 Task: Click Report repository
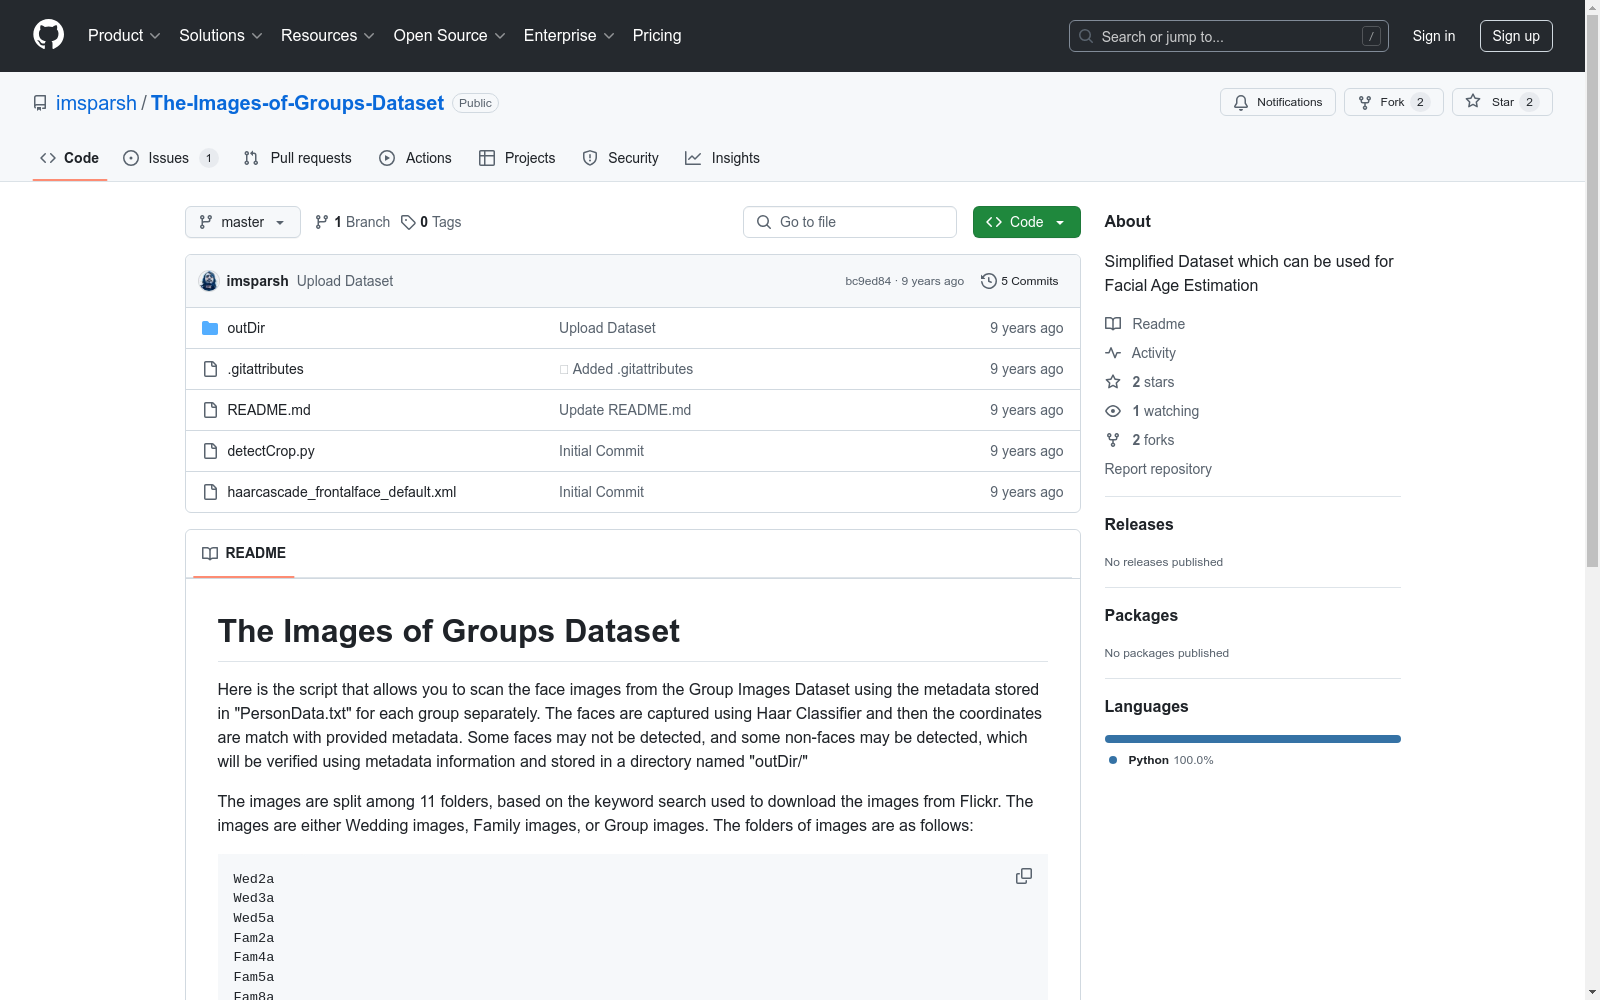(x=1158, y=469)
